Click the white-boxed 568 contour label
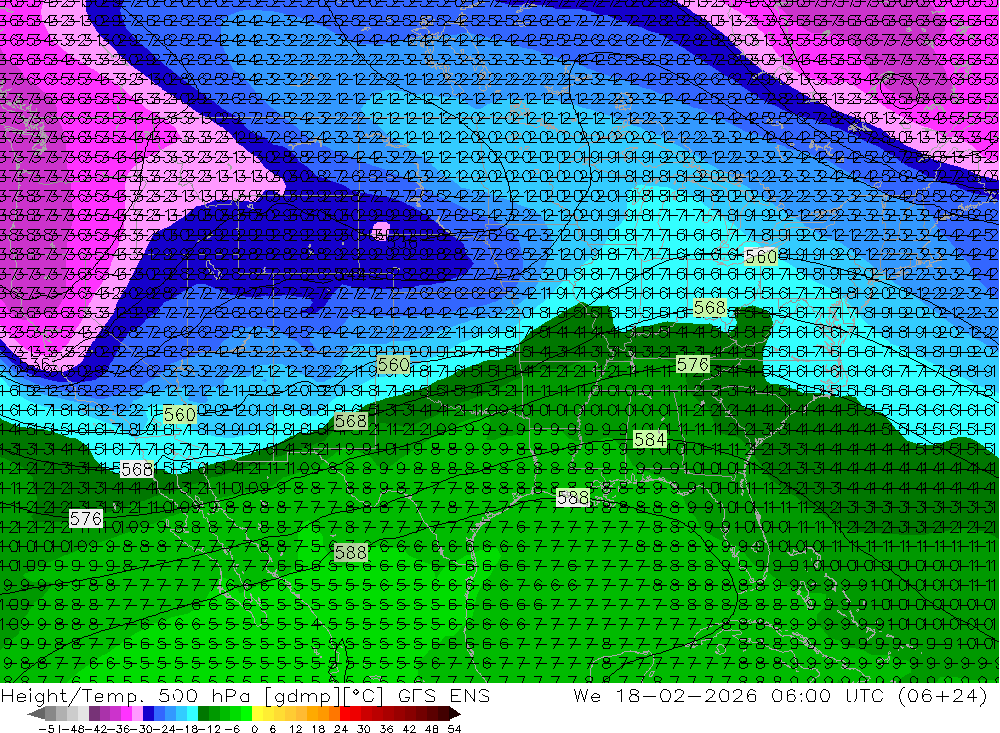1000x733 pixels. (x=136, y=470)
